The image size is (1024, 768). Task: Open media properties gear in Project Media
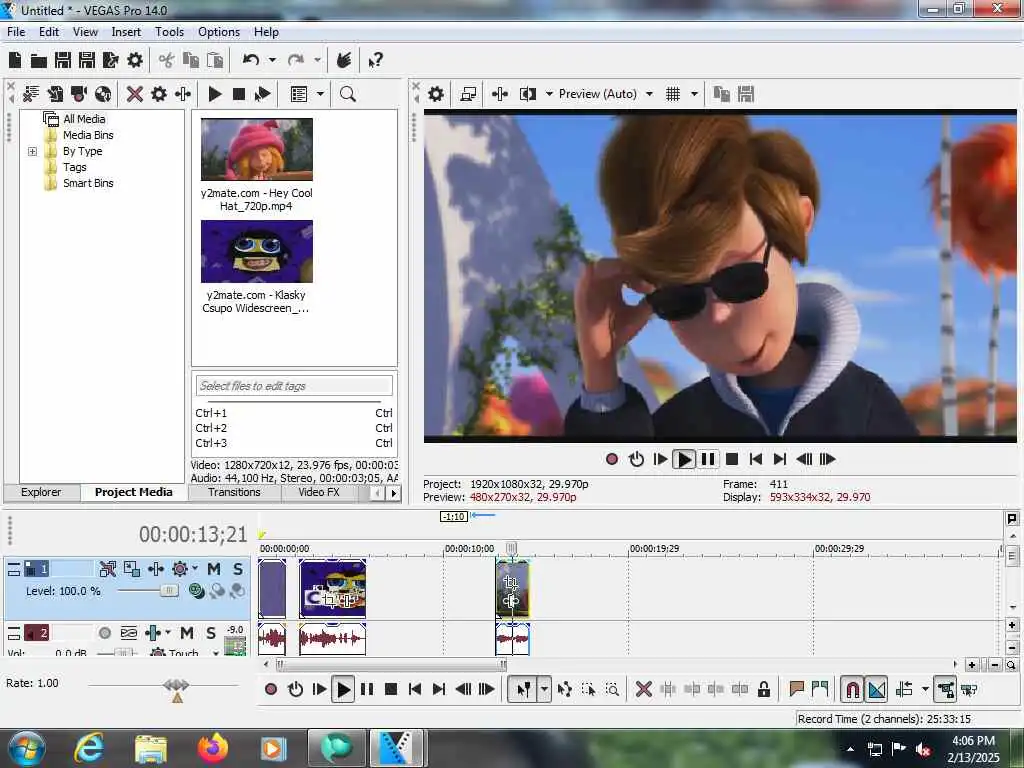click(x=159, y=94)
